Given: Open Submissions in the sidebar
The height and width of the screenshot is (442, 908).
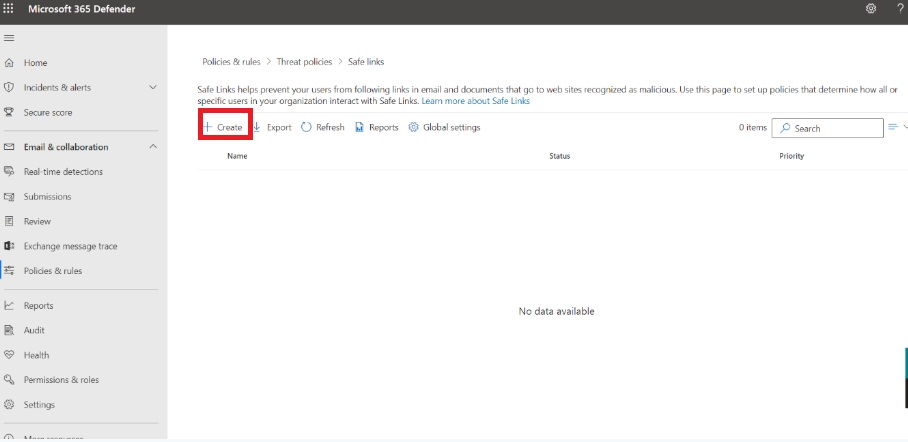Looking at the screenshot, I should [47, 196].
